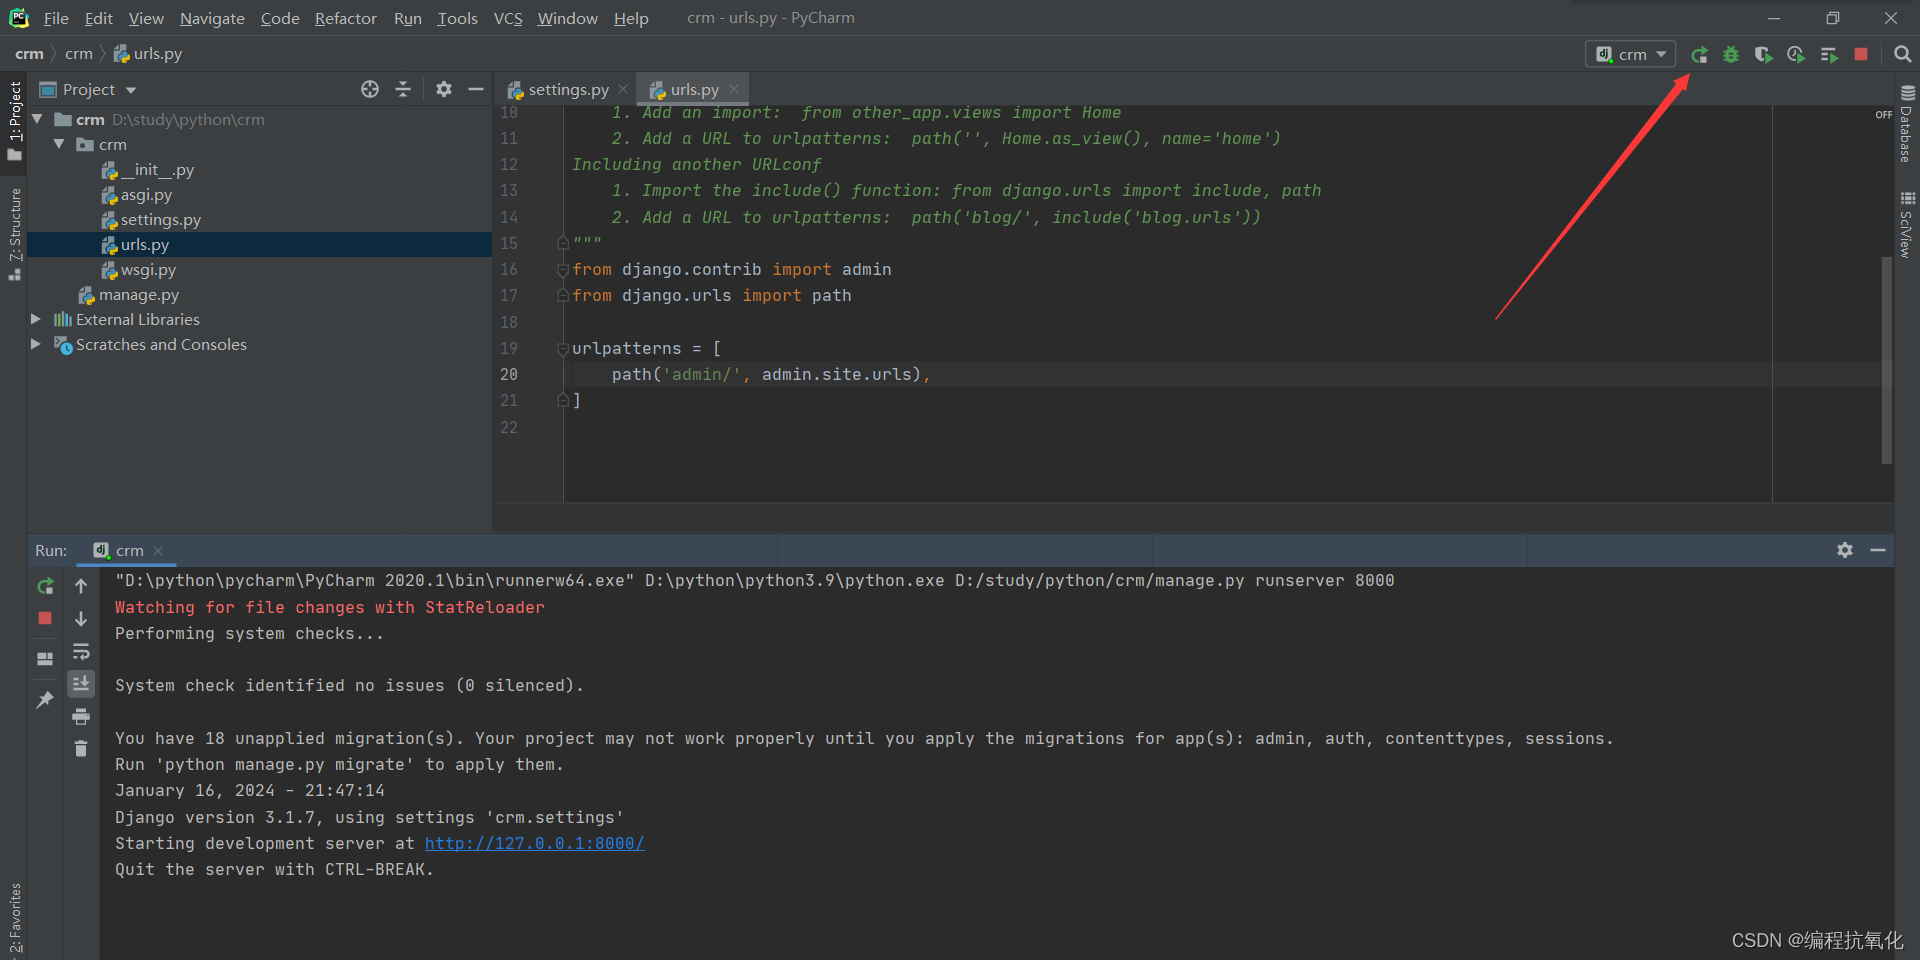The height and width of the screenshot is (960, 1920).
Task: Open the 1: Project side tool tab
Action: [14, 121]
